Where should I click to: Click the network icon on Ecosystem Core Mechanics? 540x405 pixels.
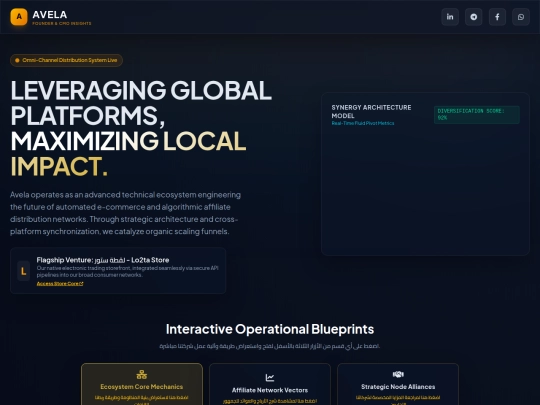coord(142,374)
